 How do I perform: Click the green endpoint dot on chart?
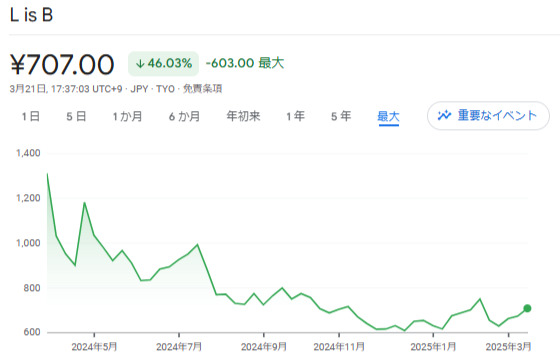coord(527,308)
